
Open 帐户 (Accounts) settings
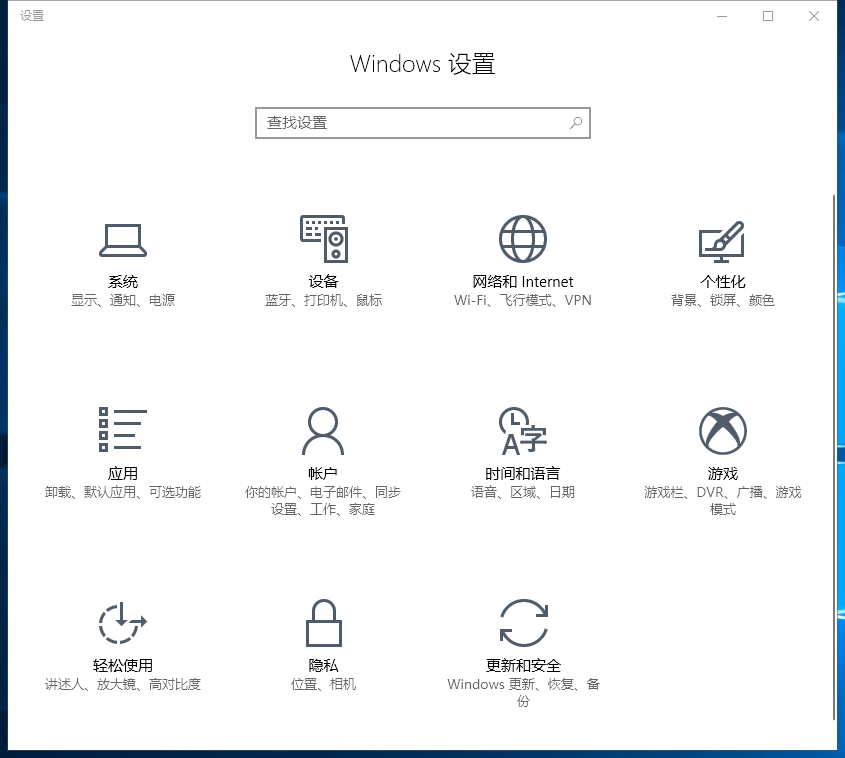[323, 450]
